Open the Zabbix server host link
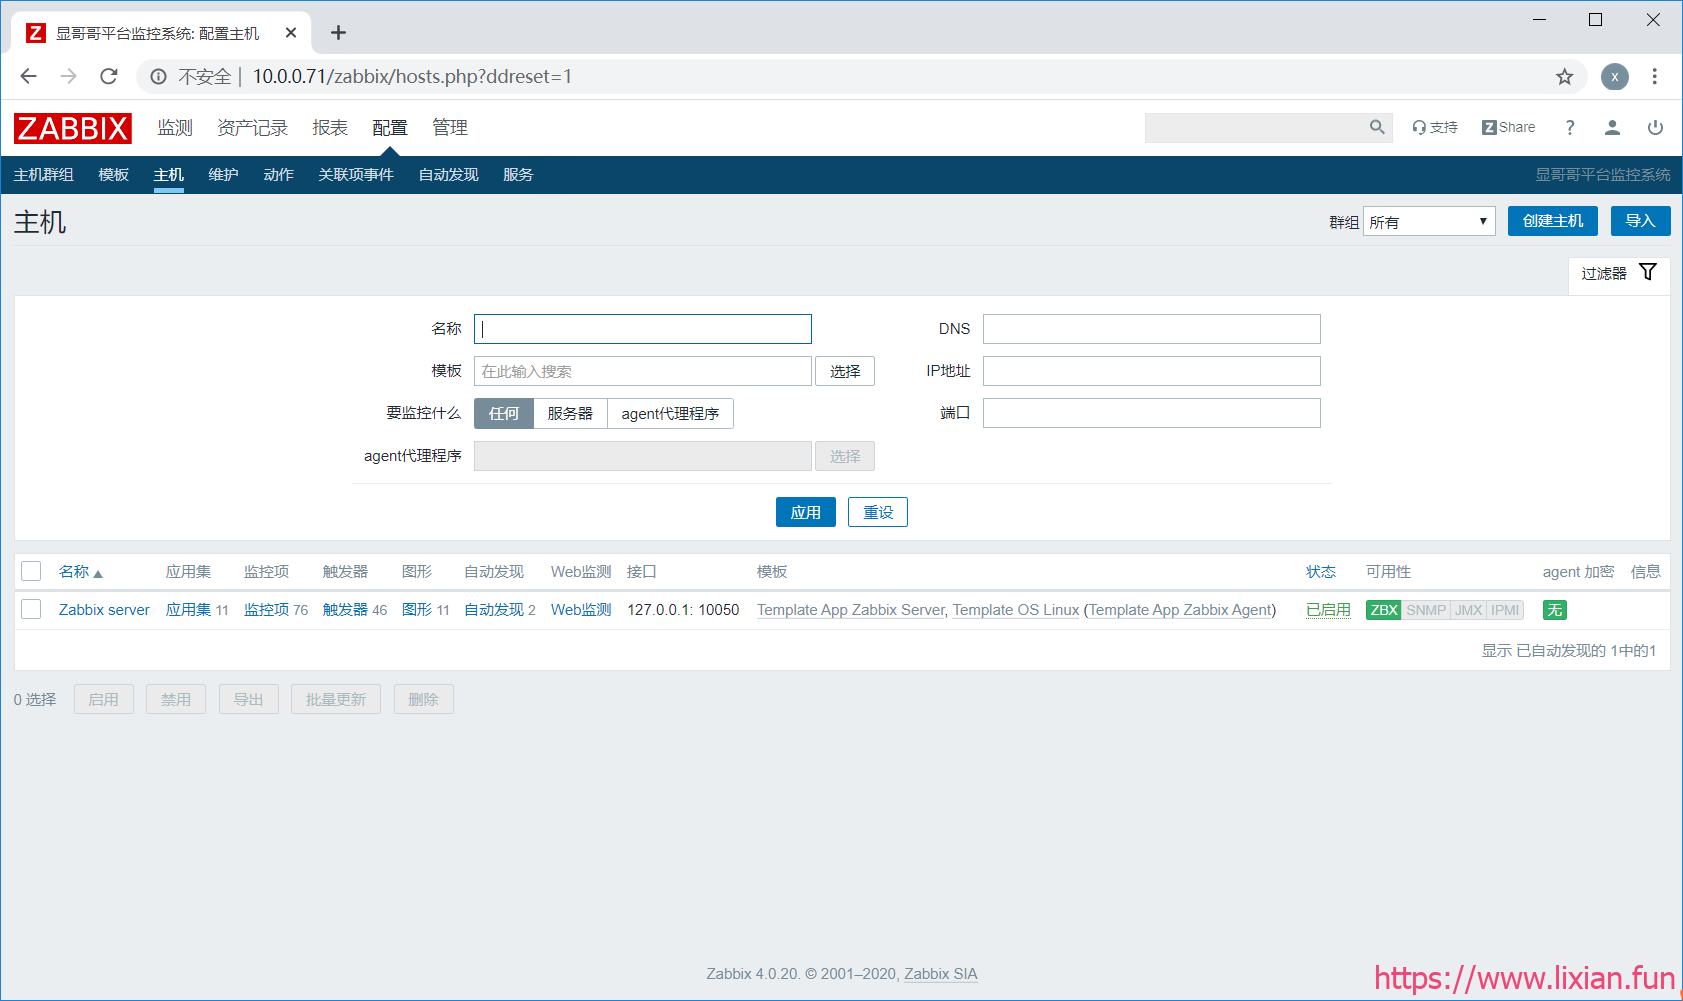Screen dimensions: 1683x1001 tap(104, 610)
